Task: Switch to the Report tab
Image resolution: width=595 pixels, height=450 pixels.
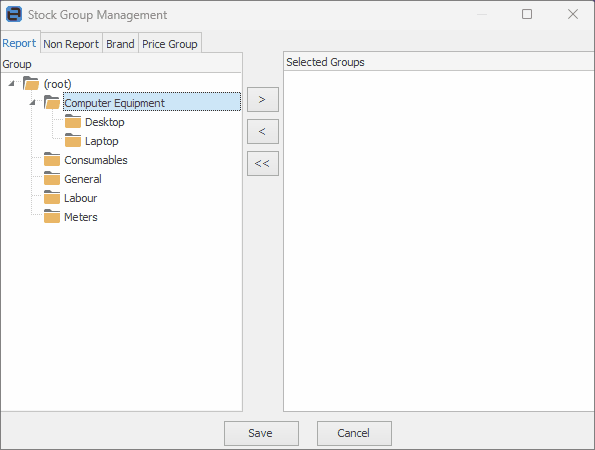Action: 19,43
